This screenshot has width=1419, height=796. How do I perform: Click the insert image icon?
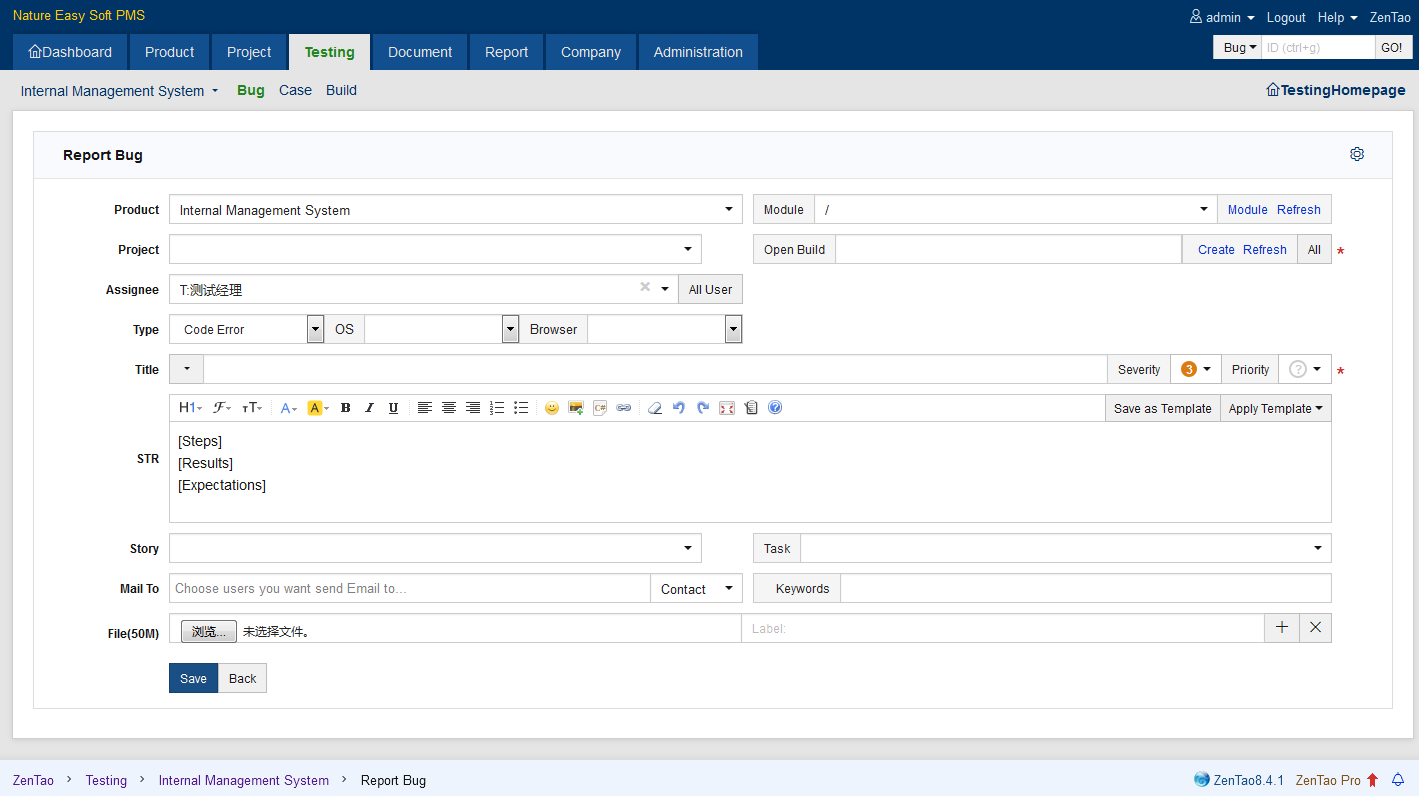coord(575,408)
